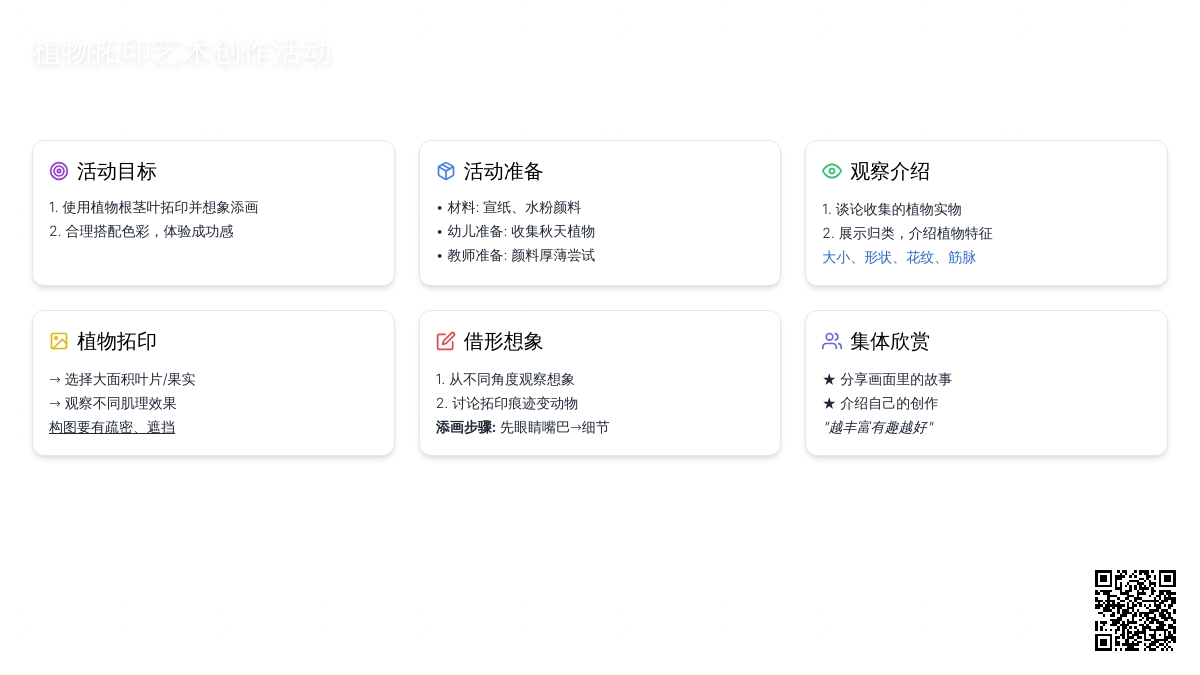Click the italic quote 越丰富有趣越好
Screen dimensions: 1200x675
(877, 427)
